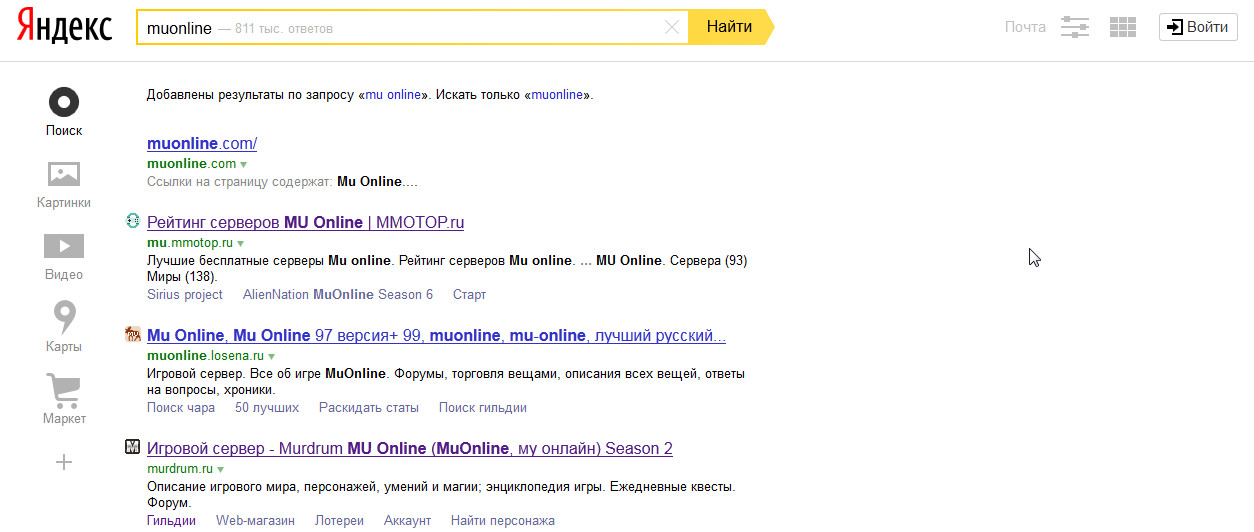Click '811 тыс. ответов' count text
The image size is (1254, 532).
tap(283, 29)
